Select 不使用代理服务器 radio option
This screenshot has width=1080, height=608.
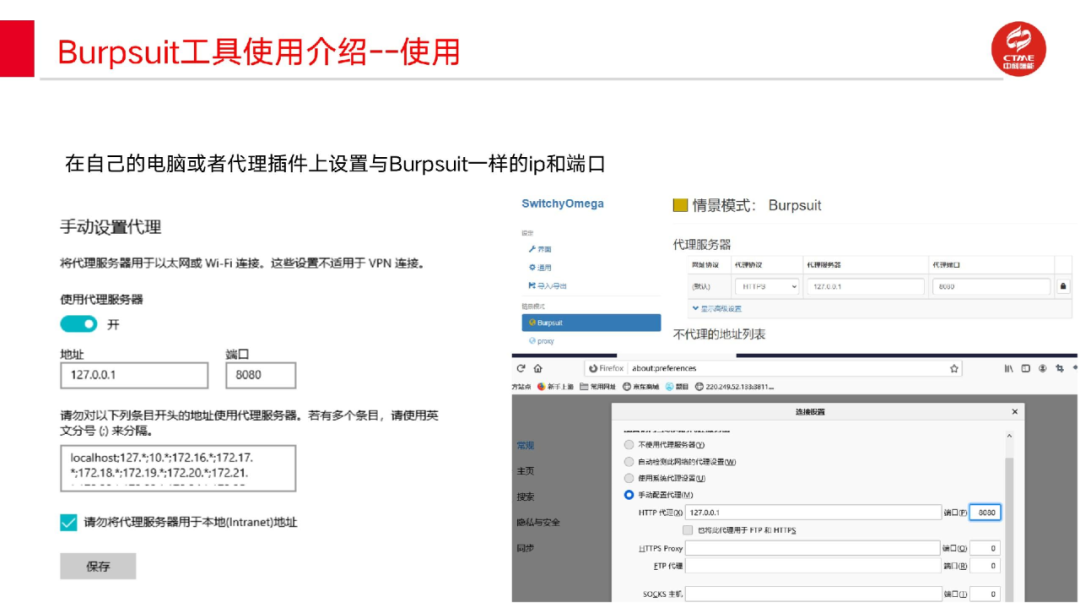628,445
